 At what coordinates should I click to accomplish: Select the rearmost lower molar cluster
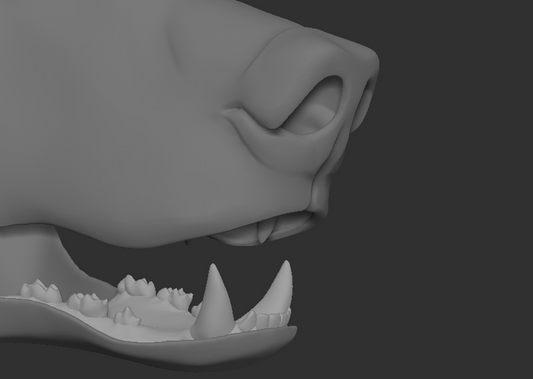point(41,291)
